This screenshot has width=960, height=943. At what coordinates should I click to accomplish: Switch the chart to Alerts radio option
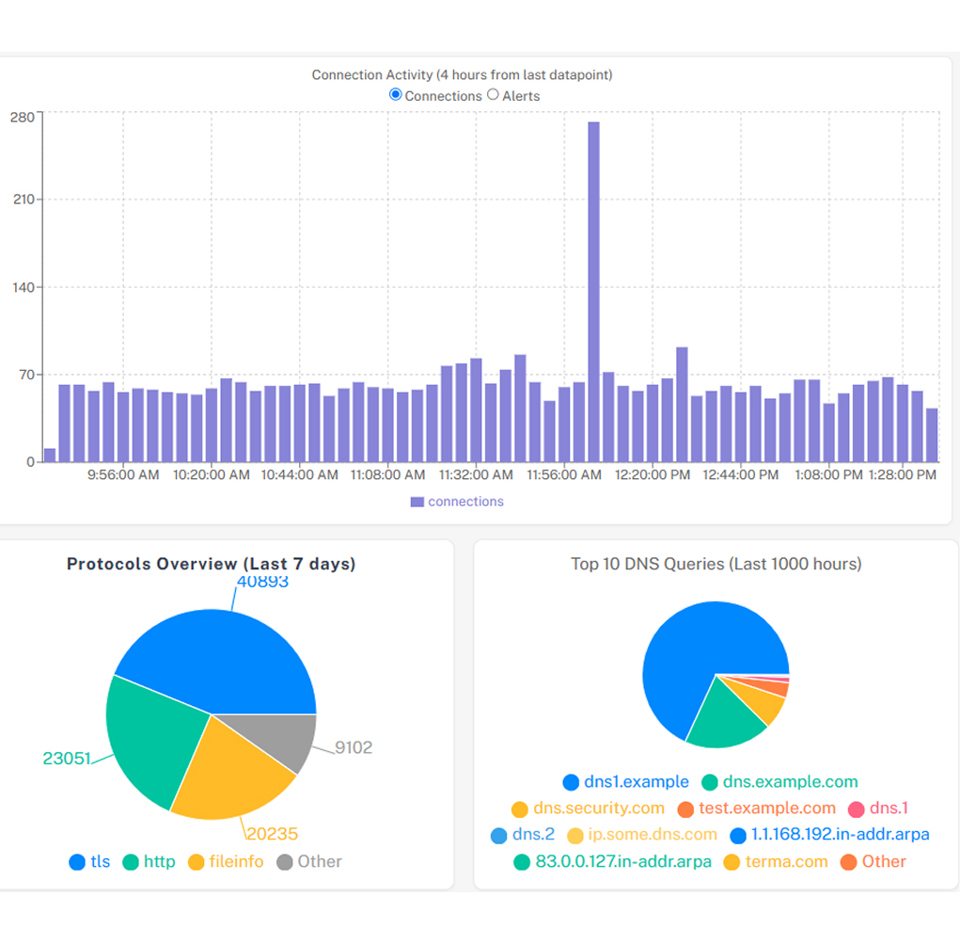point(493,95)
